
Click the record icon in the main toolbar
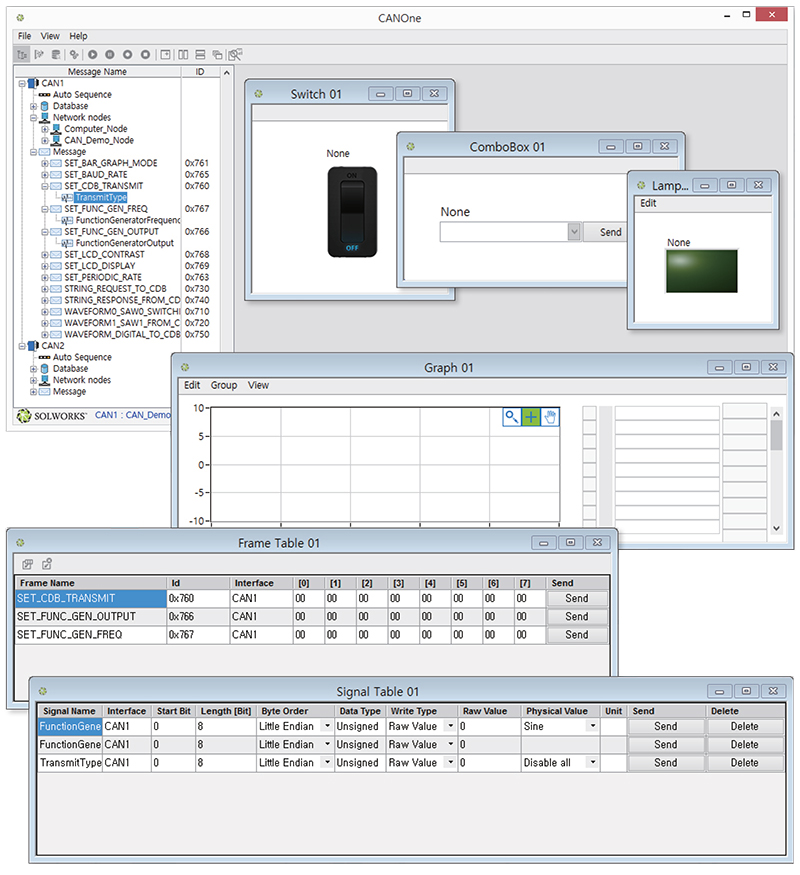click(x=128, y=55)
